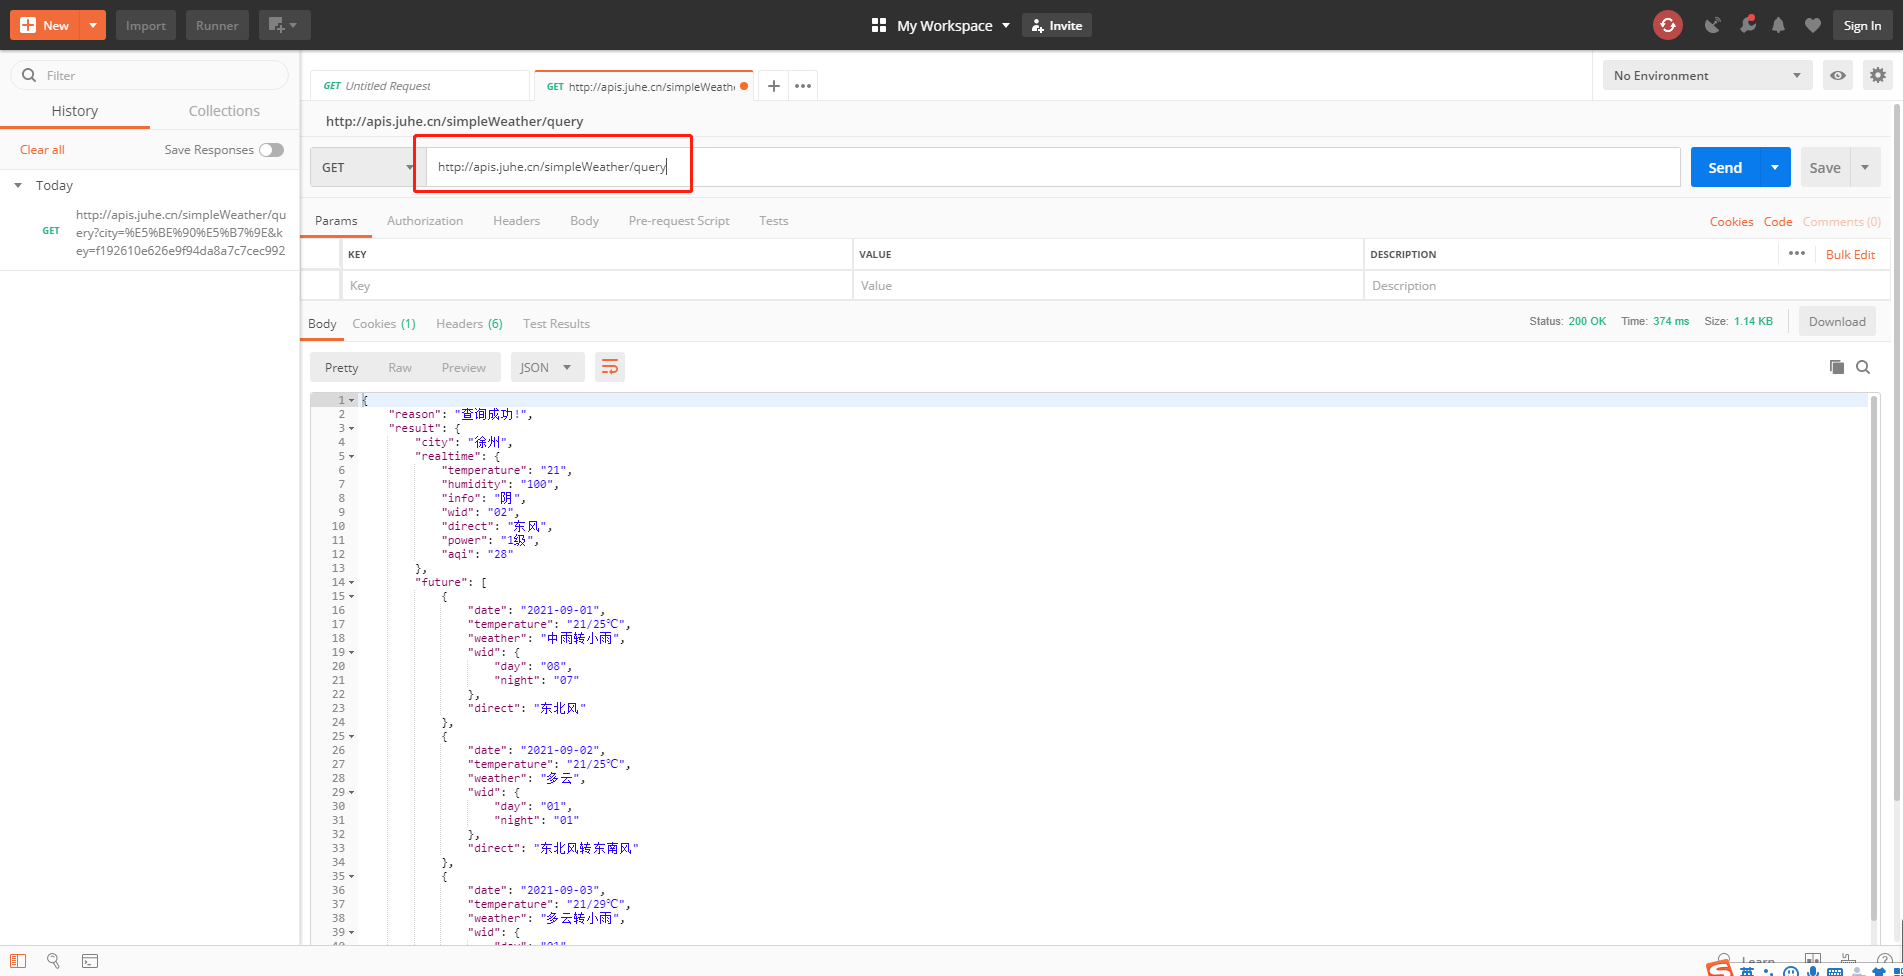
Task: Click the orange New button
Action: (45, 25)
